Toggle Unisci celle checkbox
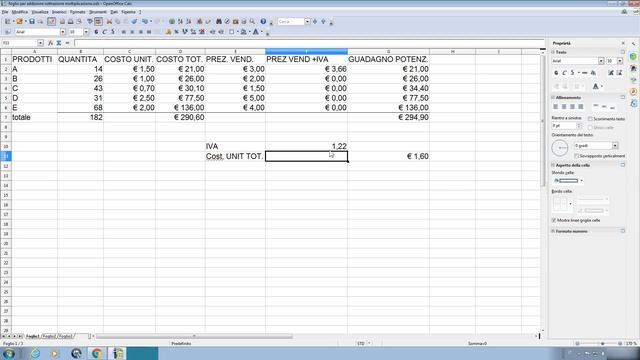 click(x=590, y=127)
